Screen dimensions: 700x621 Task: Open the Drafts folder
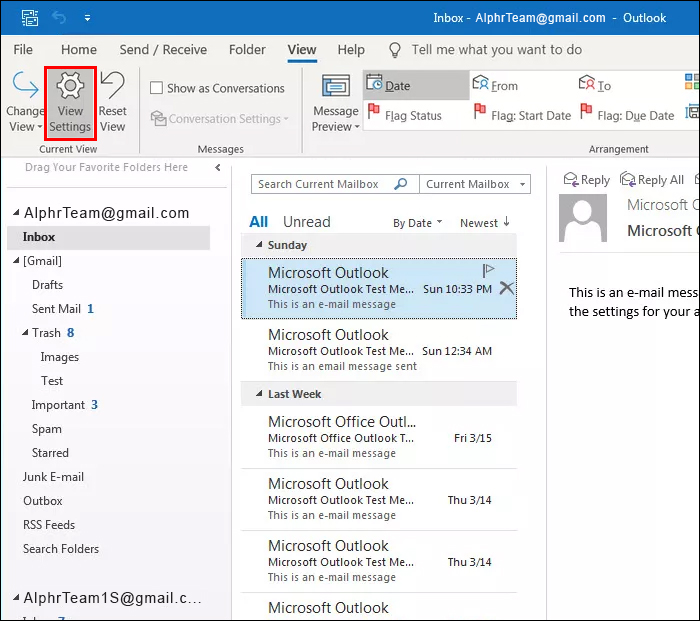47,285
